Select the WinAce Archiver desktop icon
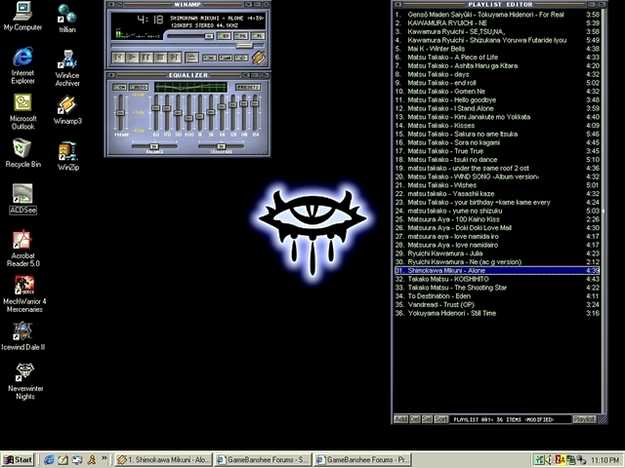The width and height of the screenshot is (625, 468). click(67, 68)
